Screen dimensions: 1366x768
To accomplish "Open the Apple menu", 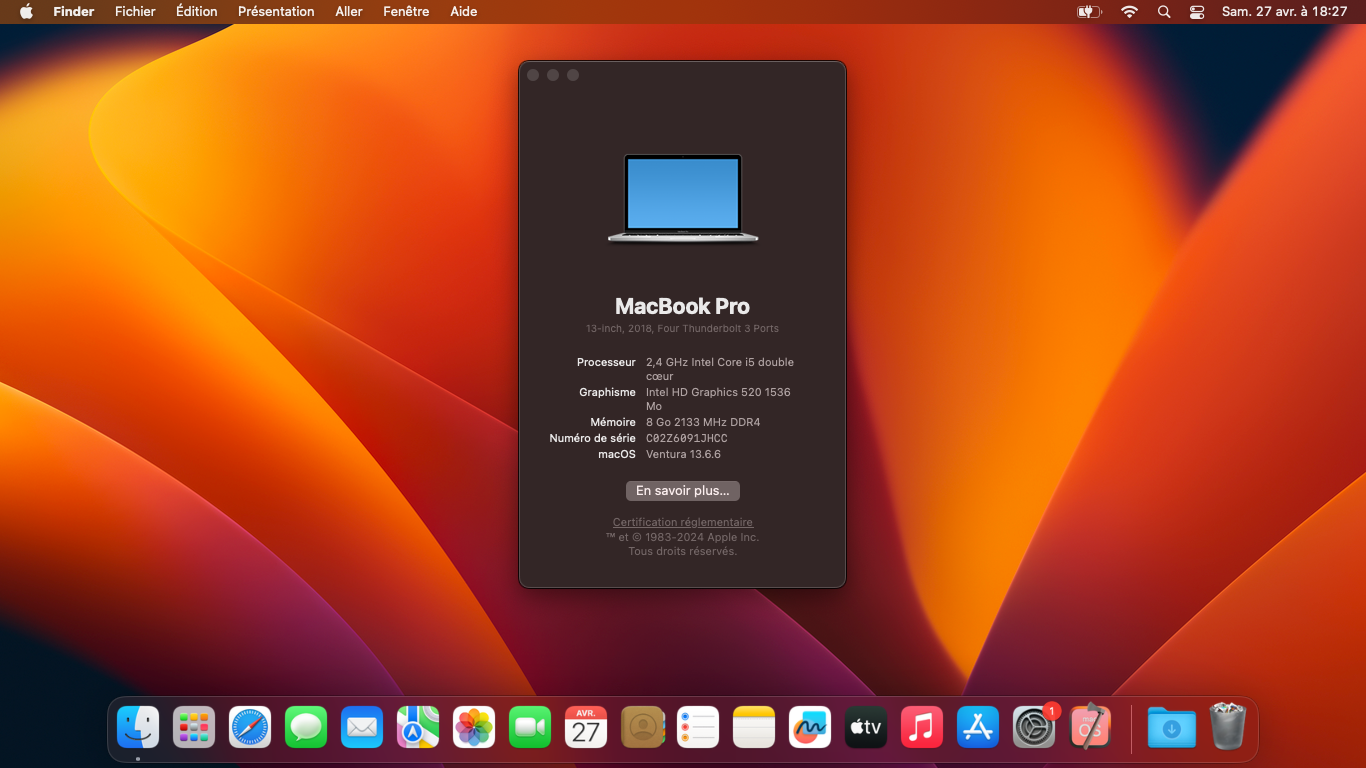I will [x=26, y=12].
